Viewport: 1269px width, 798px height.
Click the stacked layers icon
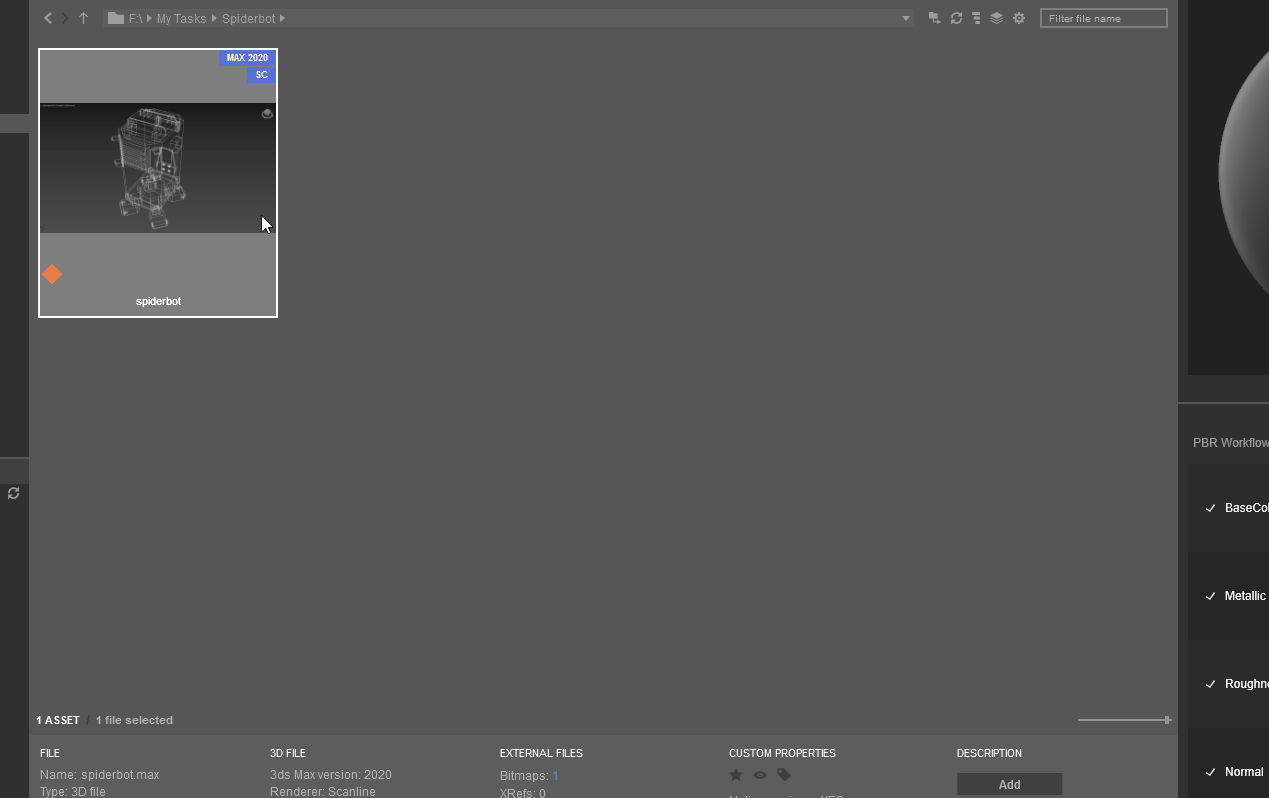coord(997,18)
